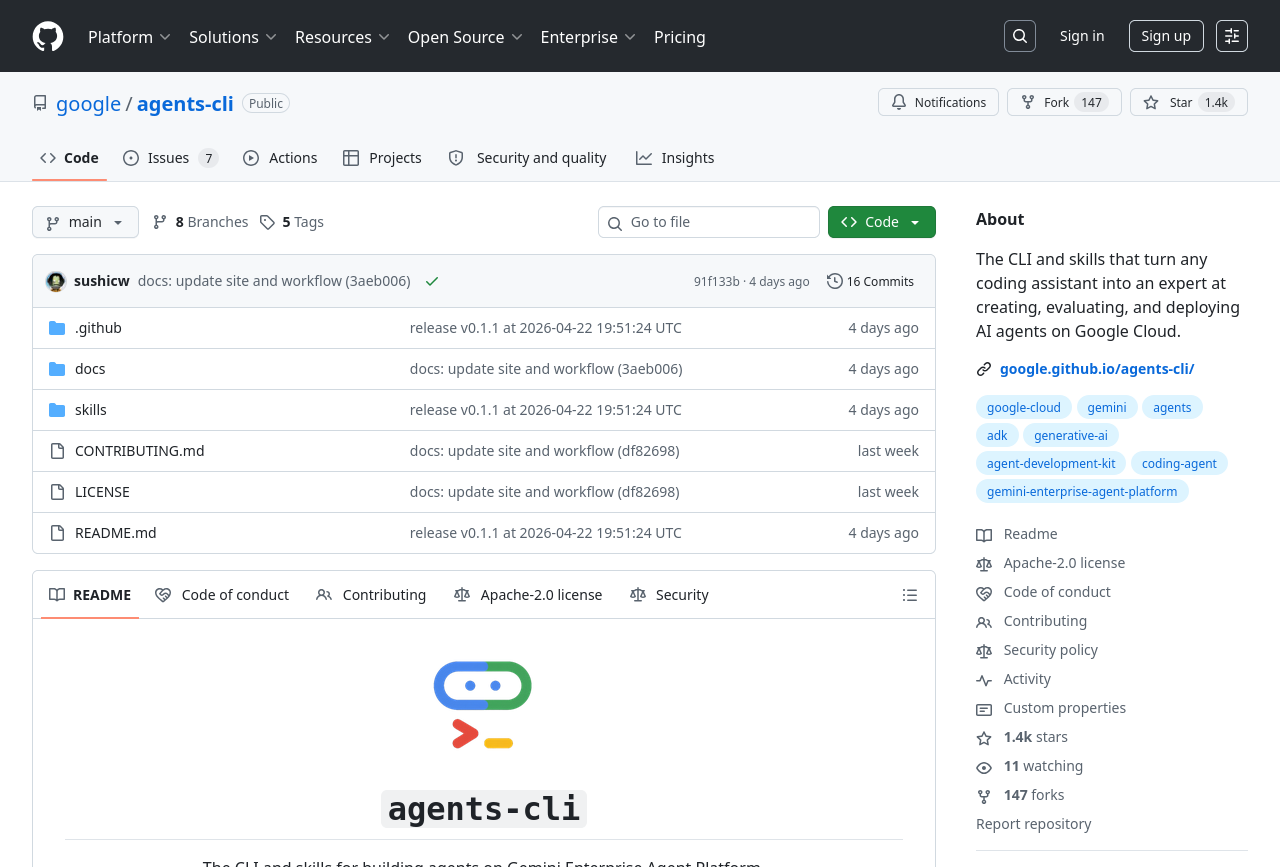Click the Go to file search field
This screenshot has height=867, width=1280.
(709, 222)
